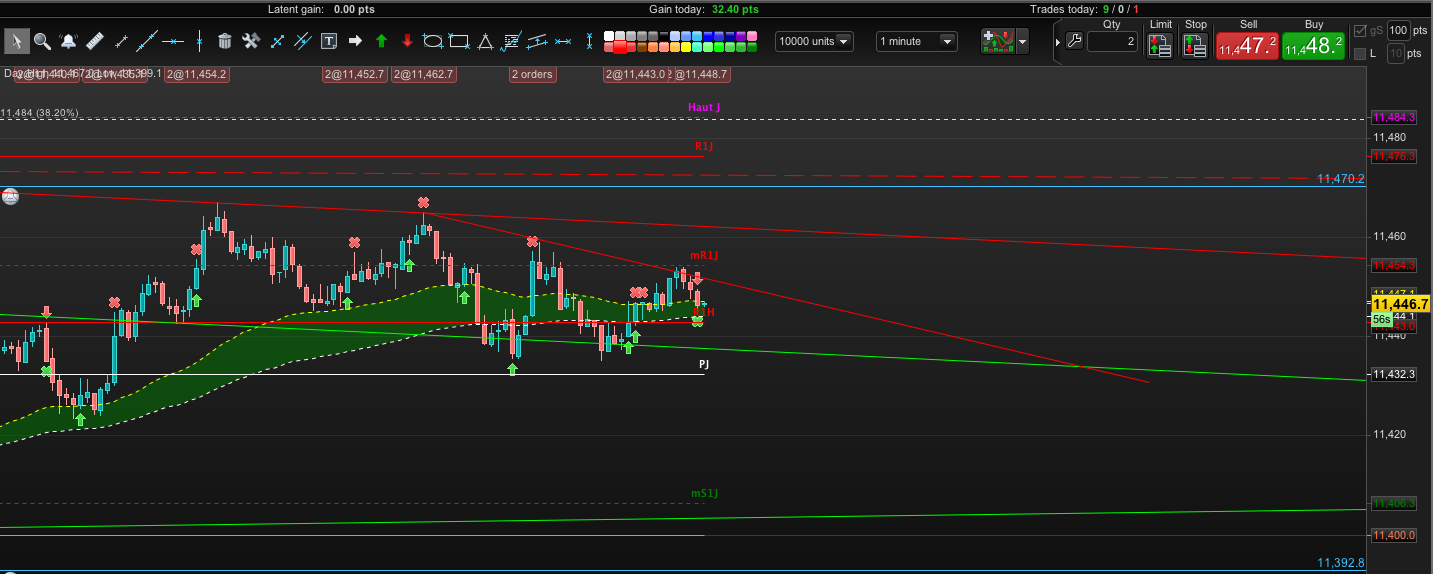Pick the black color swatch
Image resolution: width=1433 pixels, height=574 pixels.
point(664,36)
